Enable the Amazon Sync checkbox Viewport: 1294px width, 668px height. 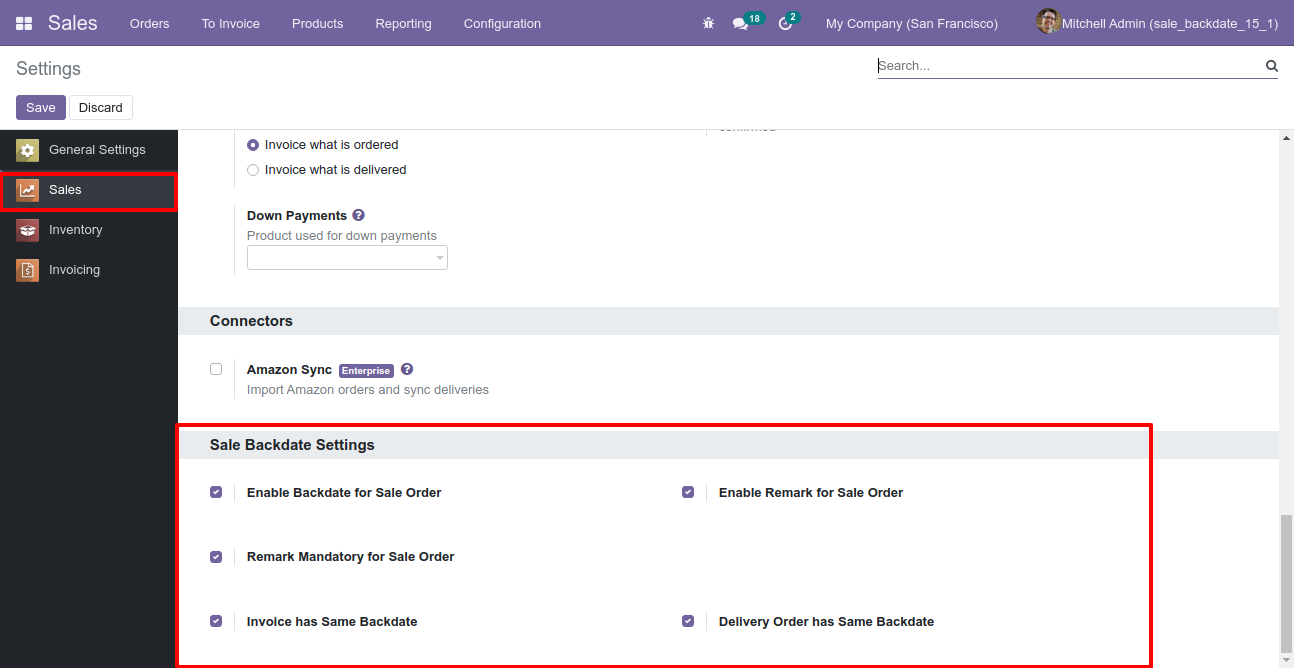pyautogui.click(x=216, y=369)
